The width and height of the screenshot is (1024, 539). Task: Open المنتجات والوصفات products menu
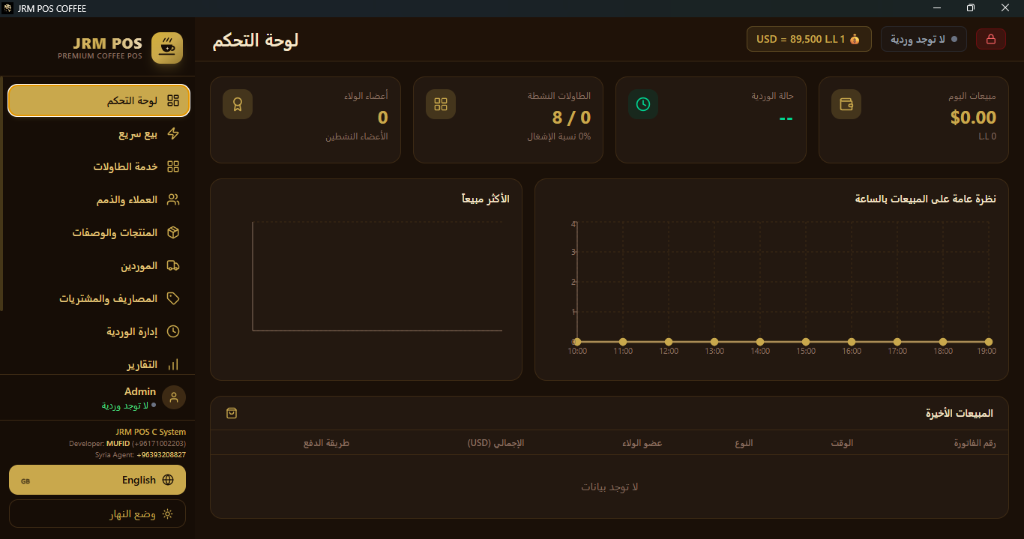tap(99, 233)
